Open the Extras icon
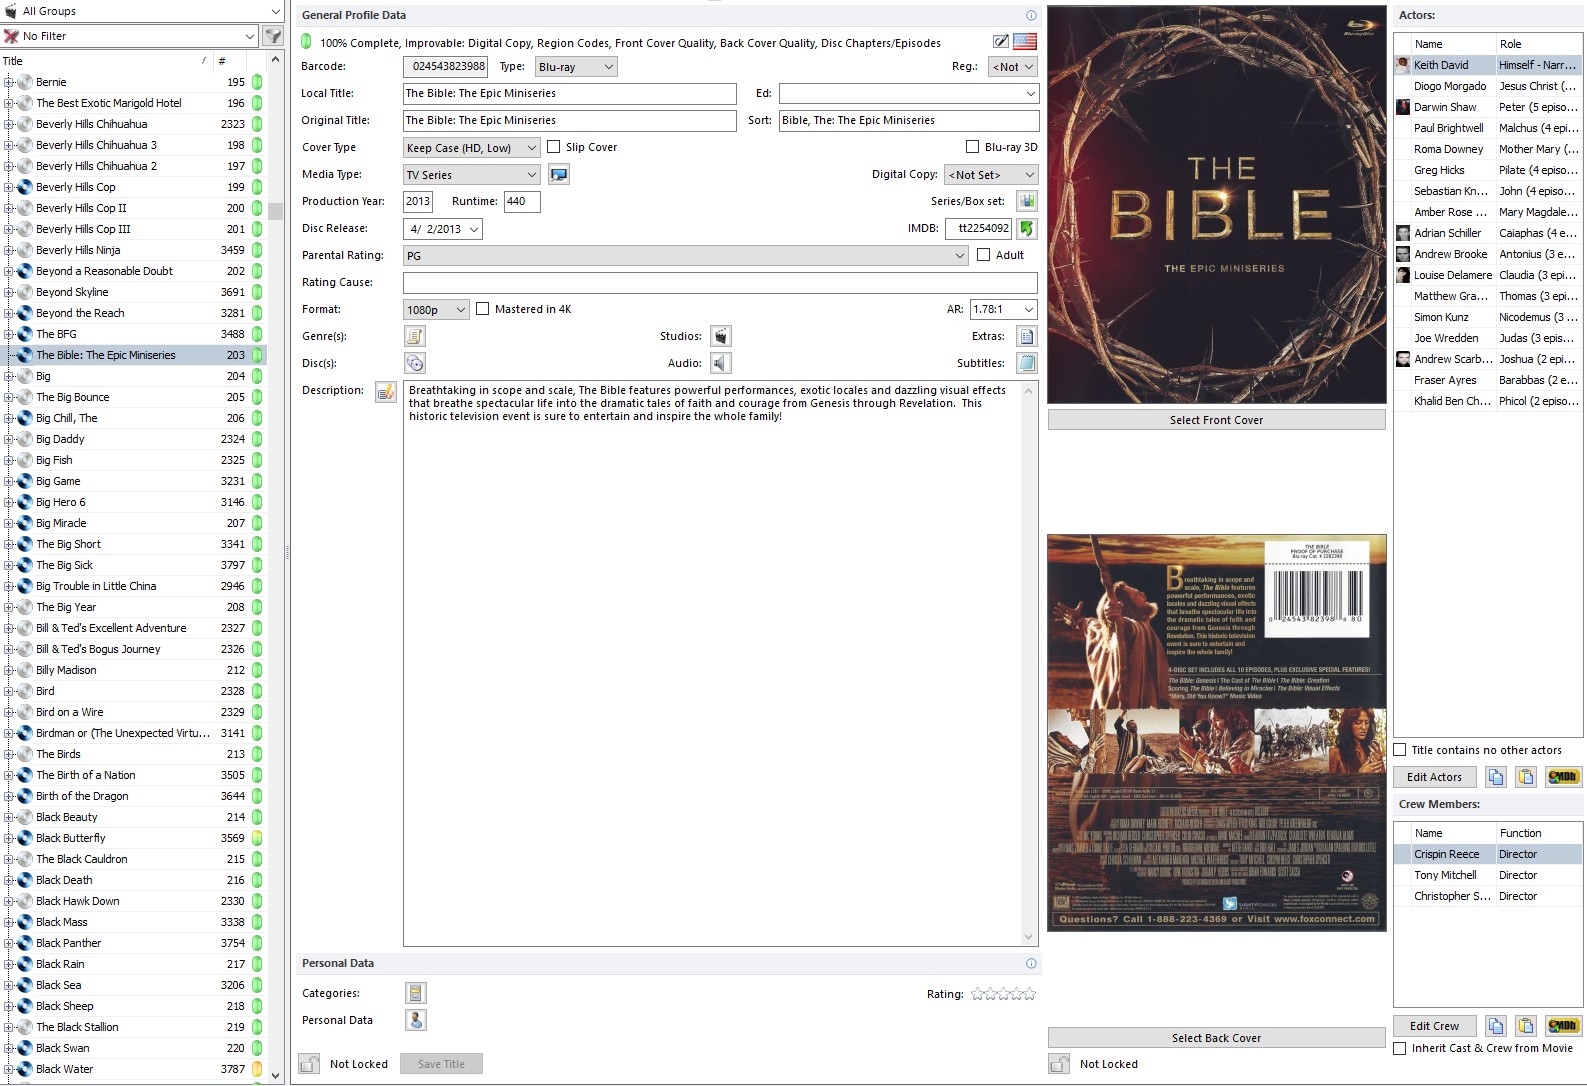Viewport: 1587px width, 1086px height. click(1027, 336)
